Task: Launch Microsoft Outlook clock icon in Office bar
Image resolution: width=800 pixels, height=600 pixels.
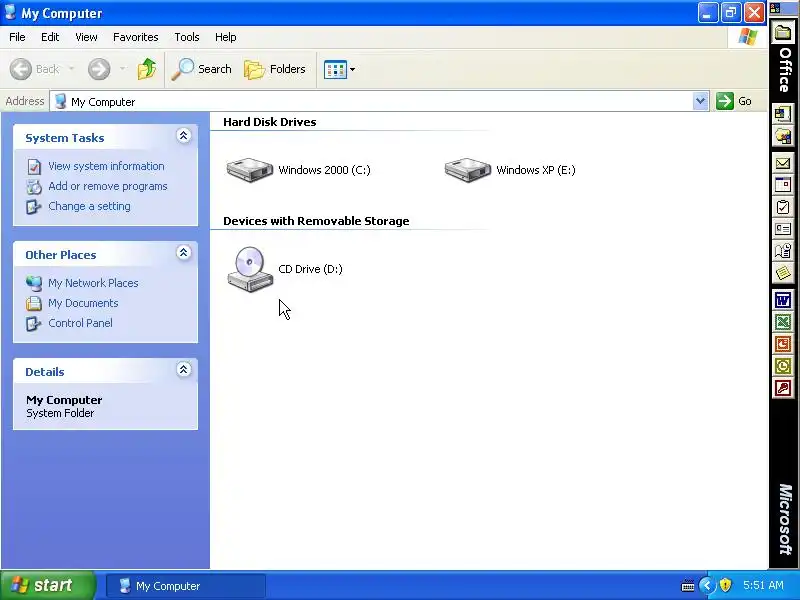Action: [x=783, y=366]
